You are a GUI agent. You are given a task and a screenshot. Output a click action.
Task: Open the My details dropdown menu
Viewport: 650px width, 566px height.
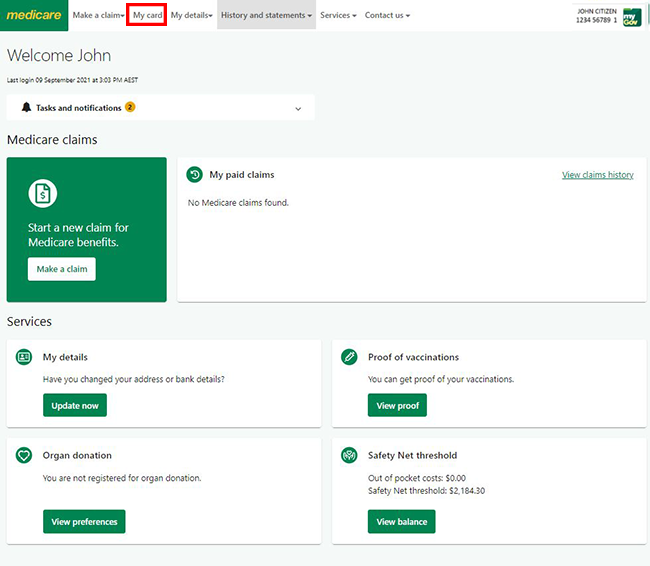coord(192,15)
